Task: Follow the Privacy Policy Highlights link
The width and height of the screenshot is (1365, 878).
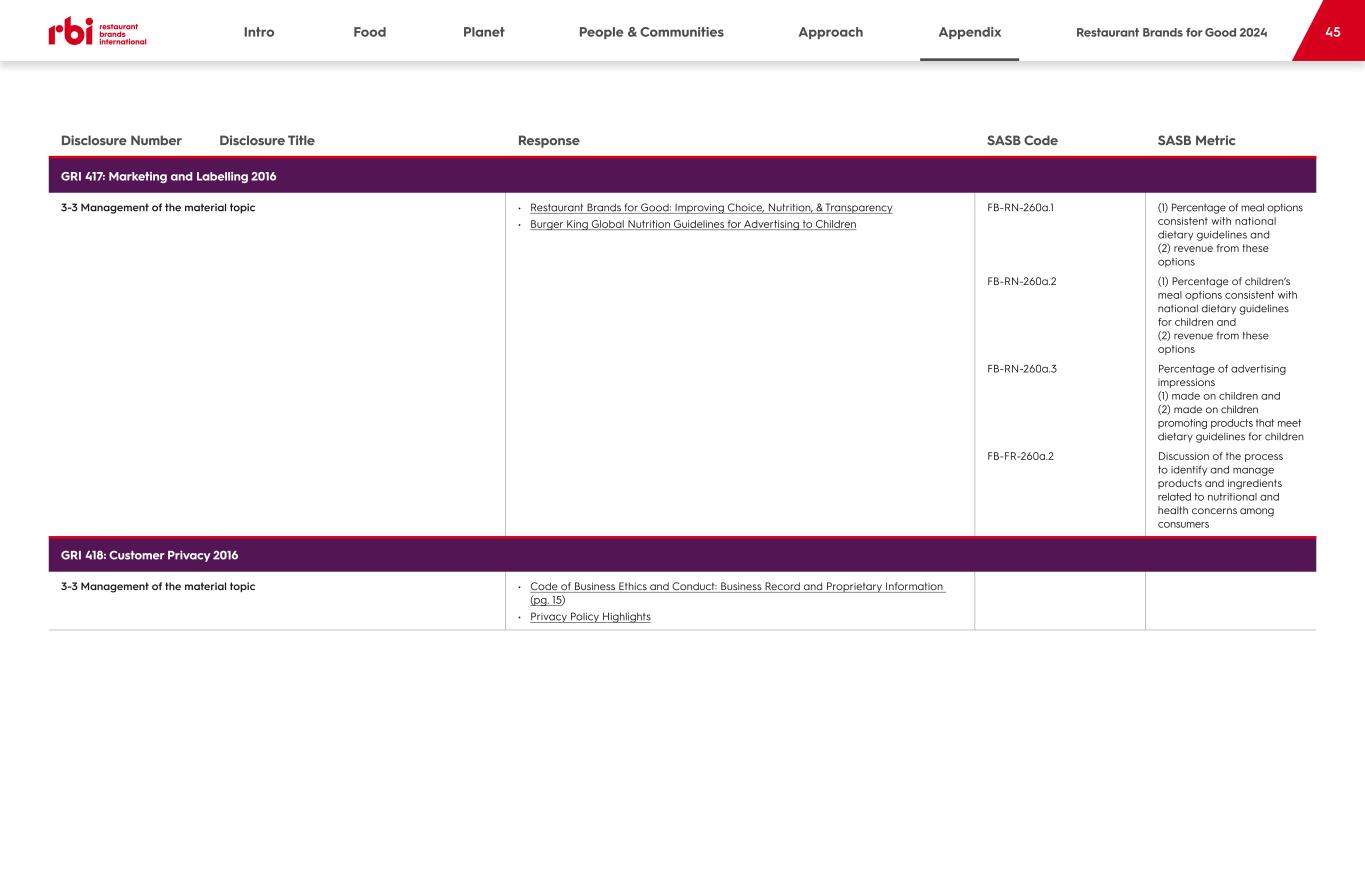Action: (590, 617)
